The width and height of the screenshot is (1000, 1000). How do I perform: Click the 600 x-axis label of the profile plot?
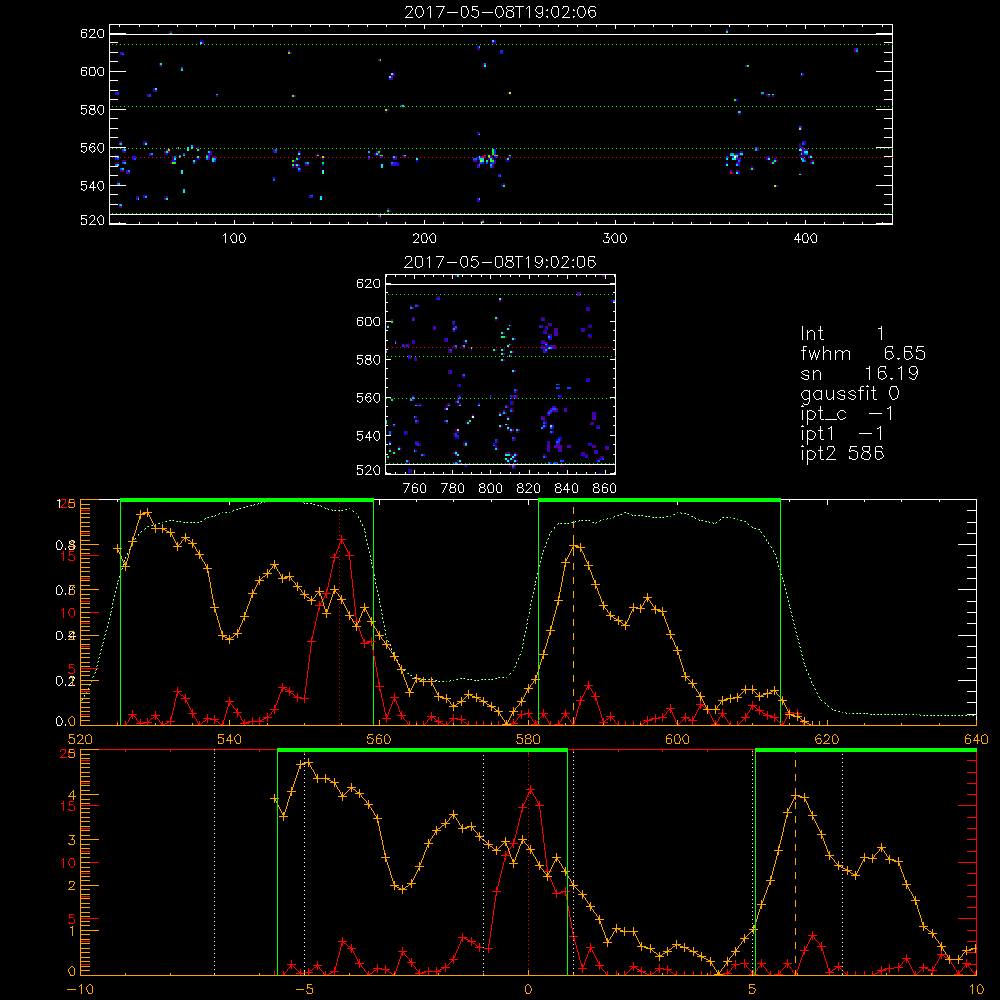point(677,740)
